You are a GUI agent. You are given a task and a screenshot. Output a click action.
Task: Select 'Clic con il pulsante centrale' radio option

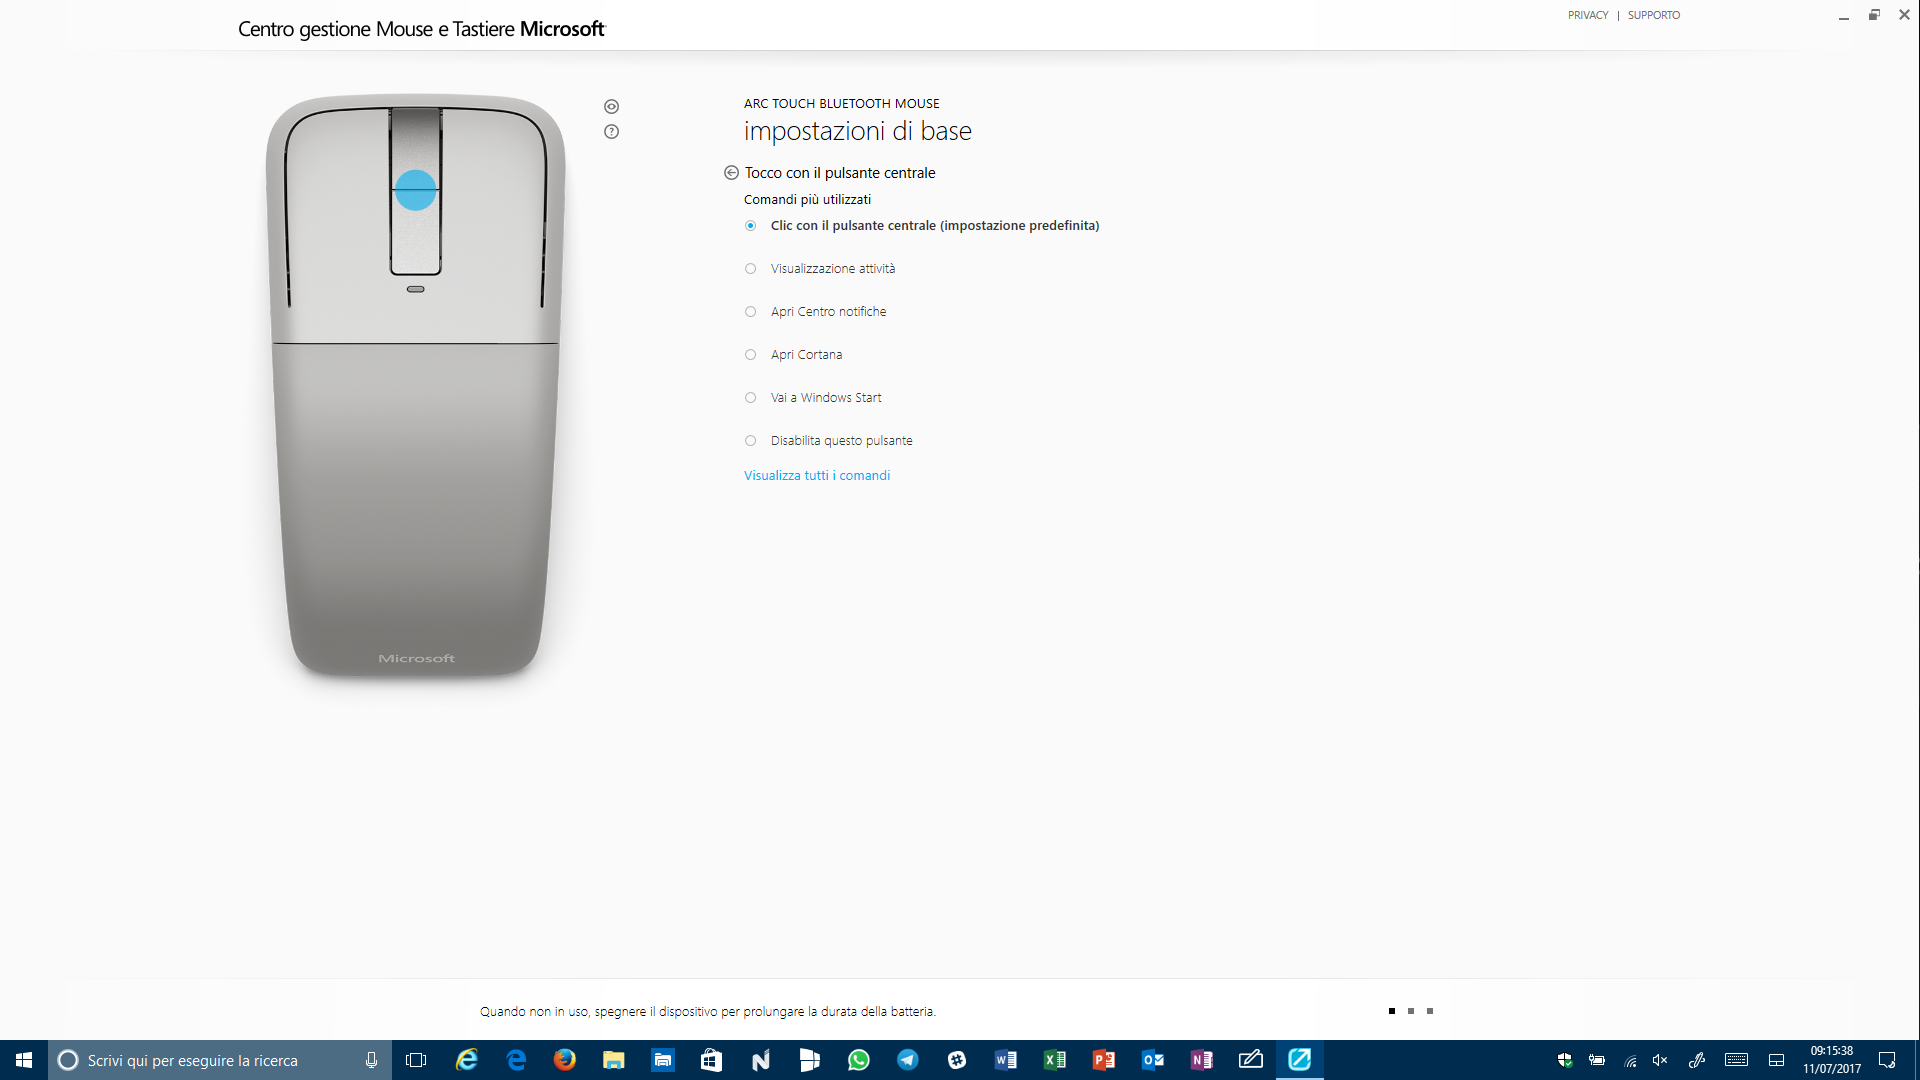coord(750,226)
